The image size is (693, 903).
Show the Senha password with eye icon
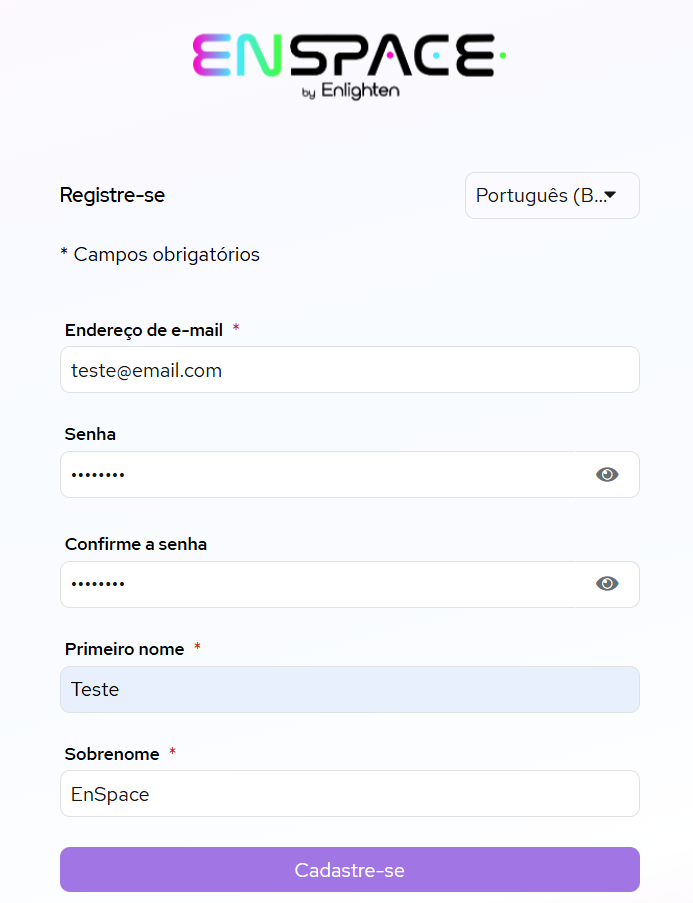[607, 475]
